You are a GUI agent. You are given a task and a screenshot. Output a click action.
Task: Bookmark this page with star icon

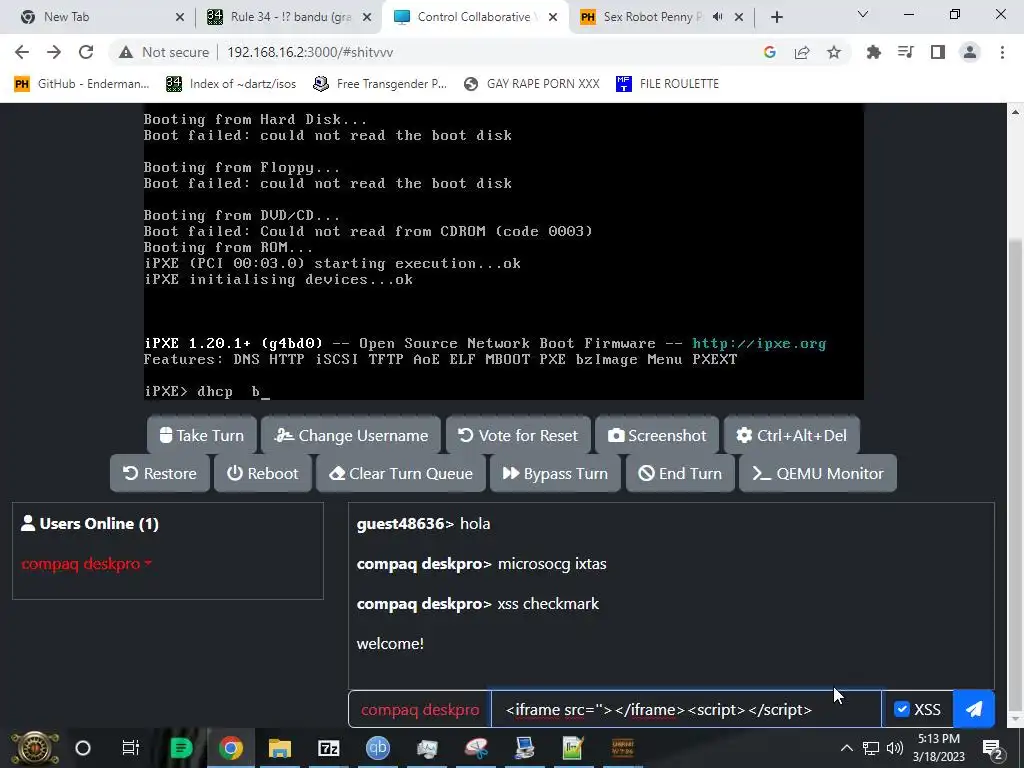pyautogui.click(x=834, y=52)
